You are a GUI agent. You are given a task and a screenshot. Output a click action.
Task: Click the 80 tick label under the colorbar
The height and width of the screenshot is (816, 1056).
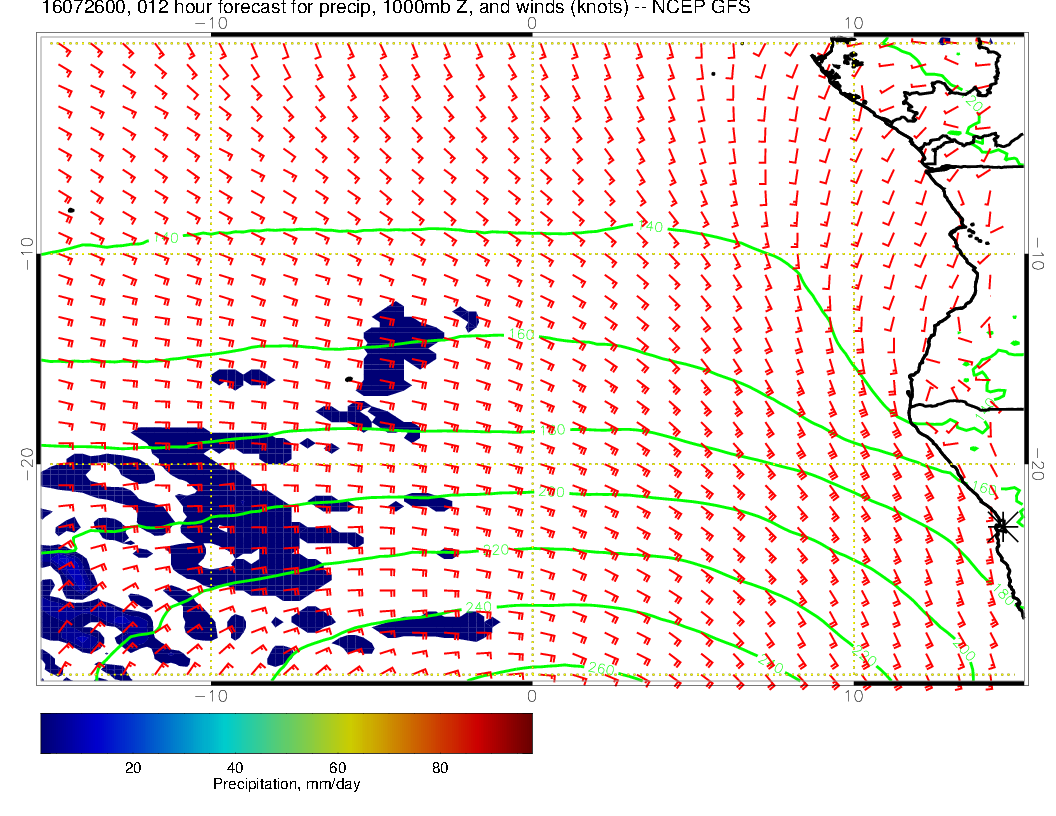point(439,767)
